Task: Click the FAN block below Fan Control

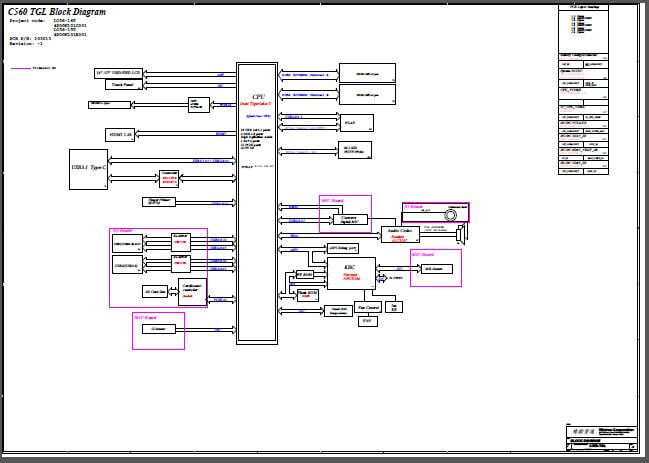Action: click(367, 322)
